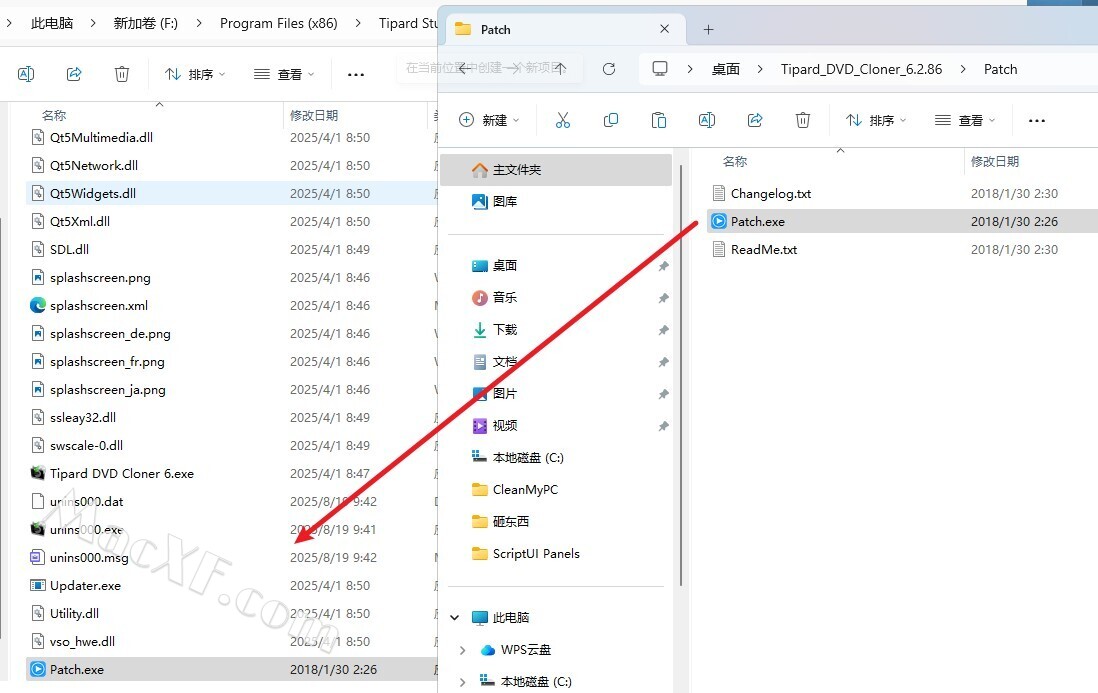
Task: Click Refresh button in Patch window
Action: point(609,69)
